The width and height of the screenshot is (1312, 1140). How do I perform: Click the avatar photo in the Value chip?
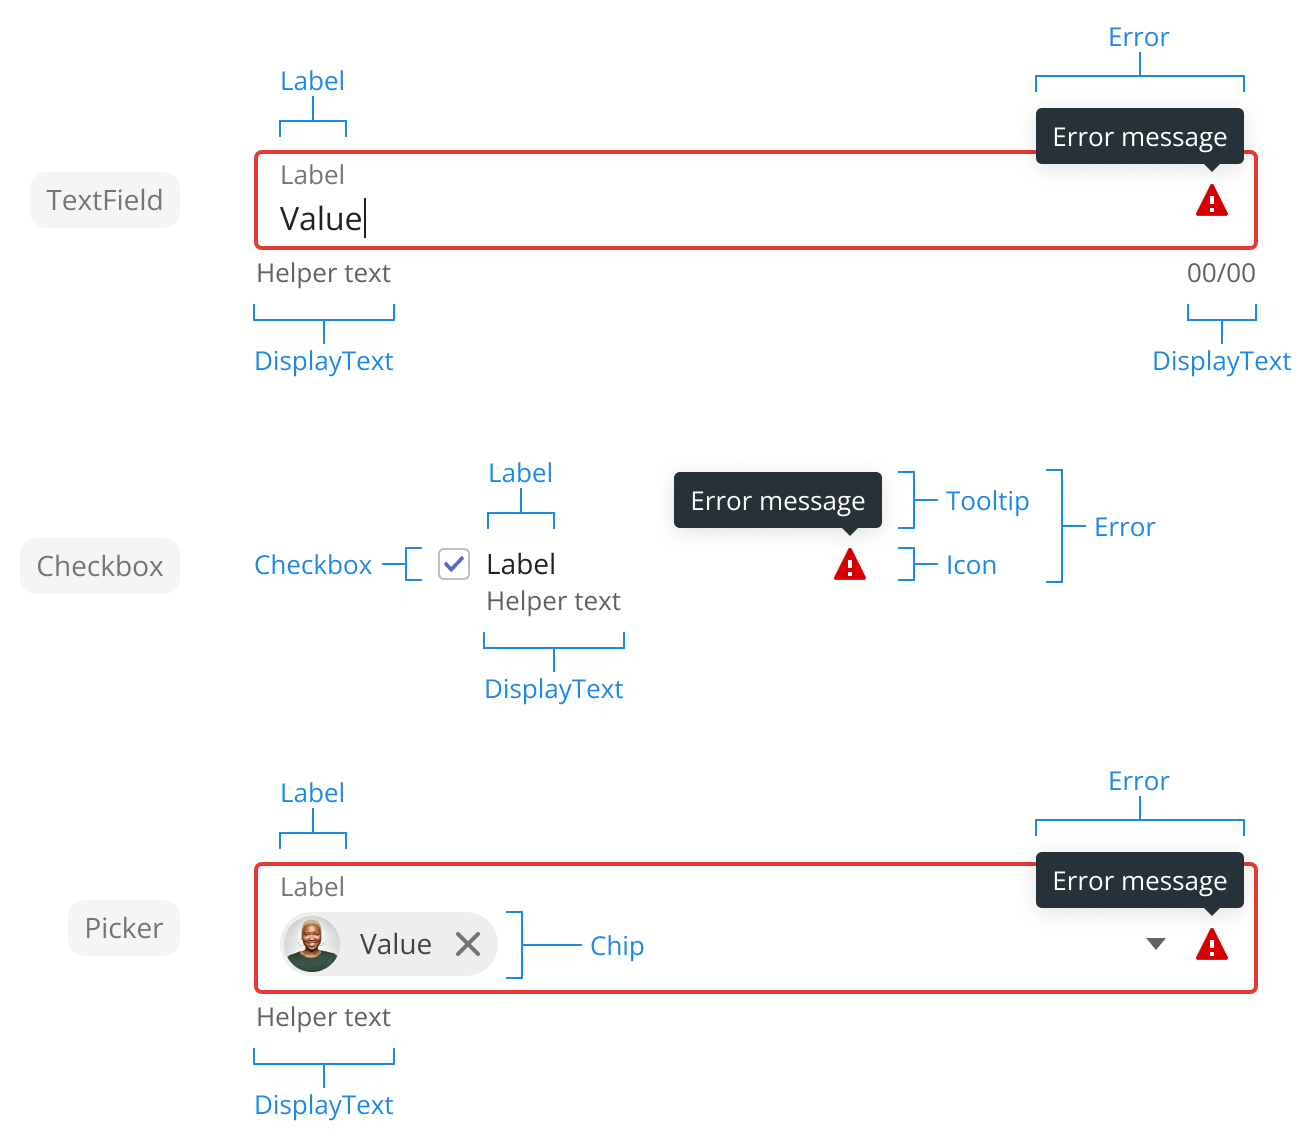tap(312, 944)
